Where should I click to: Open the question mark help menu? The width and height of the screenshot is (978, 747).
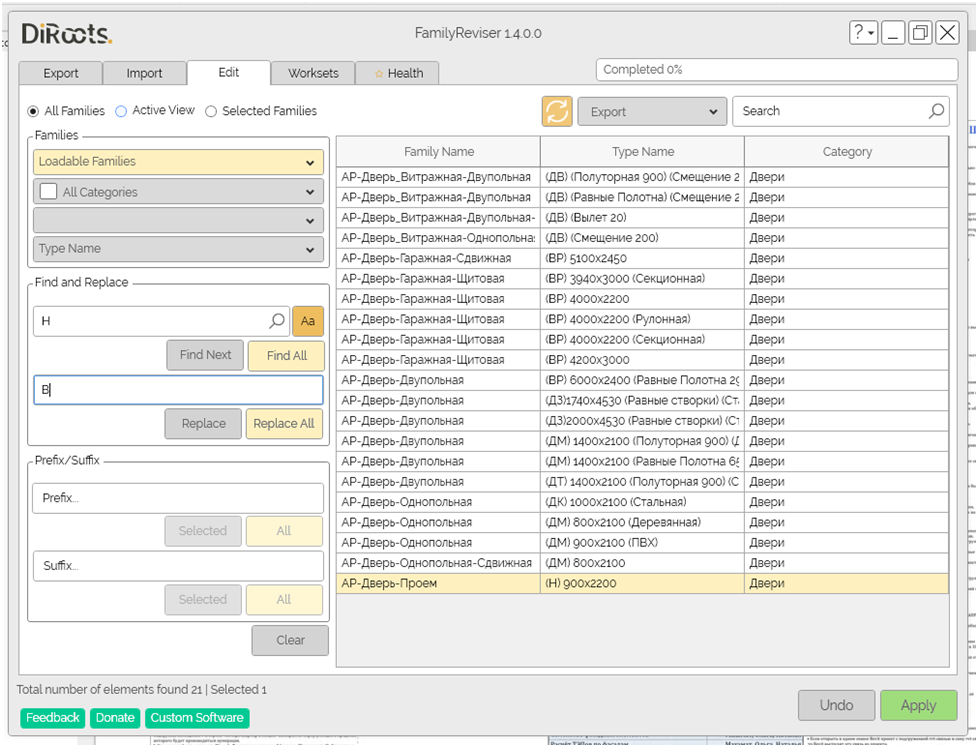[863, 33]
